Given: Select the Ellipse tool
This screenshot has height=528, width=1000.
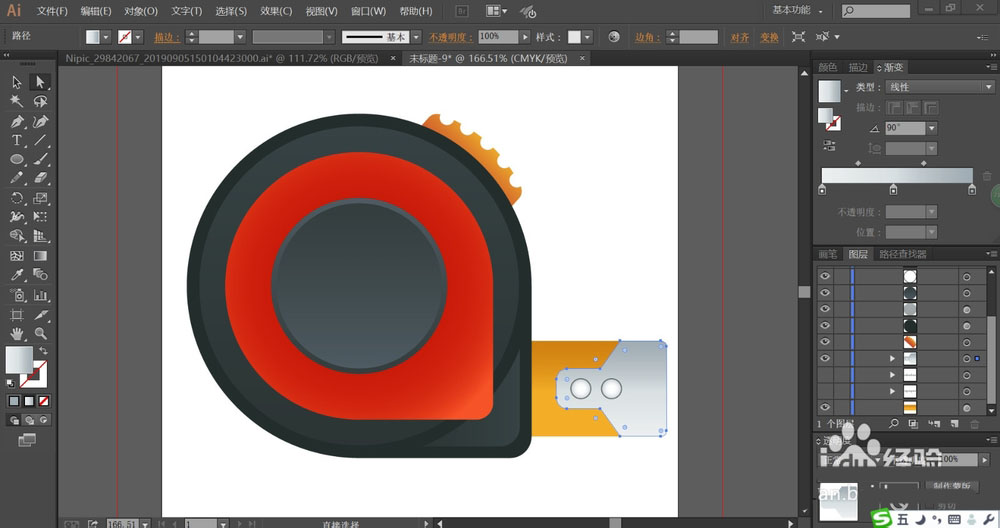Looking at the screenshot, I should click(x=17, y=159).
